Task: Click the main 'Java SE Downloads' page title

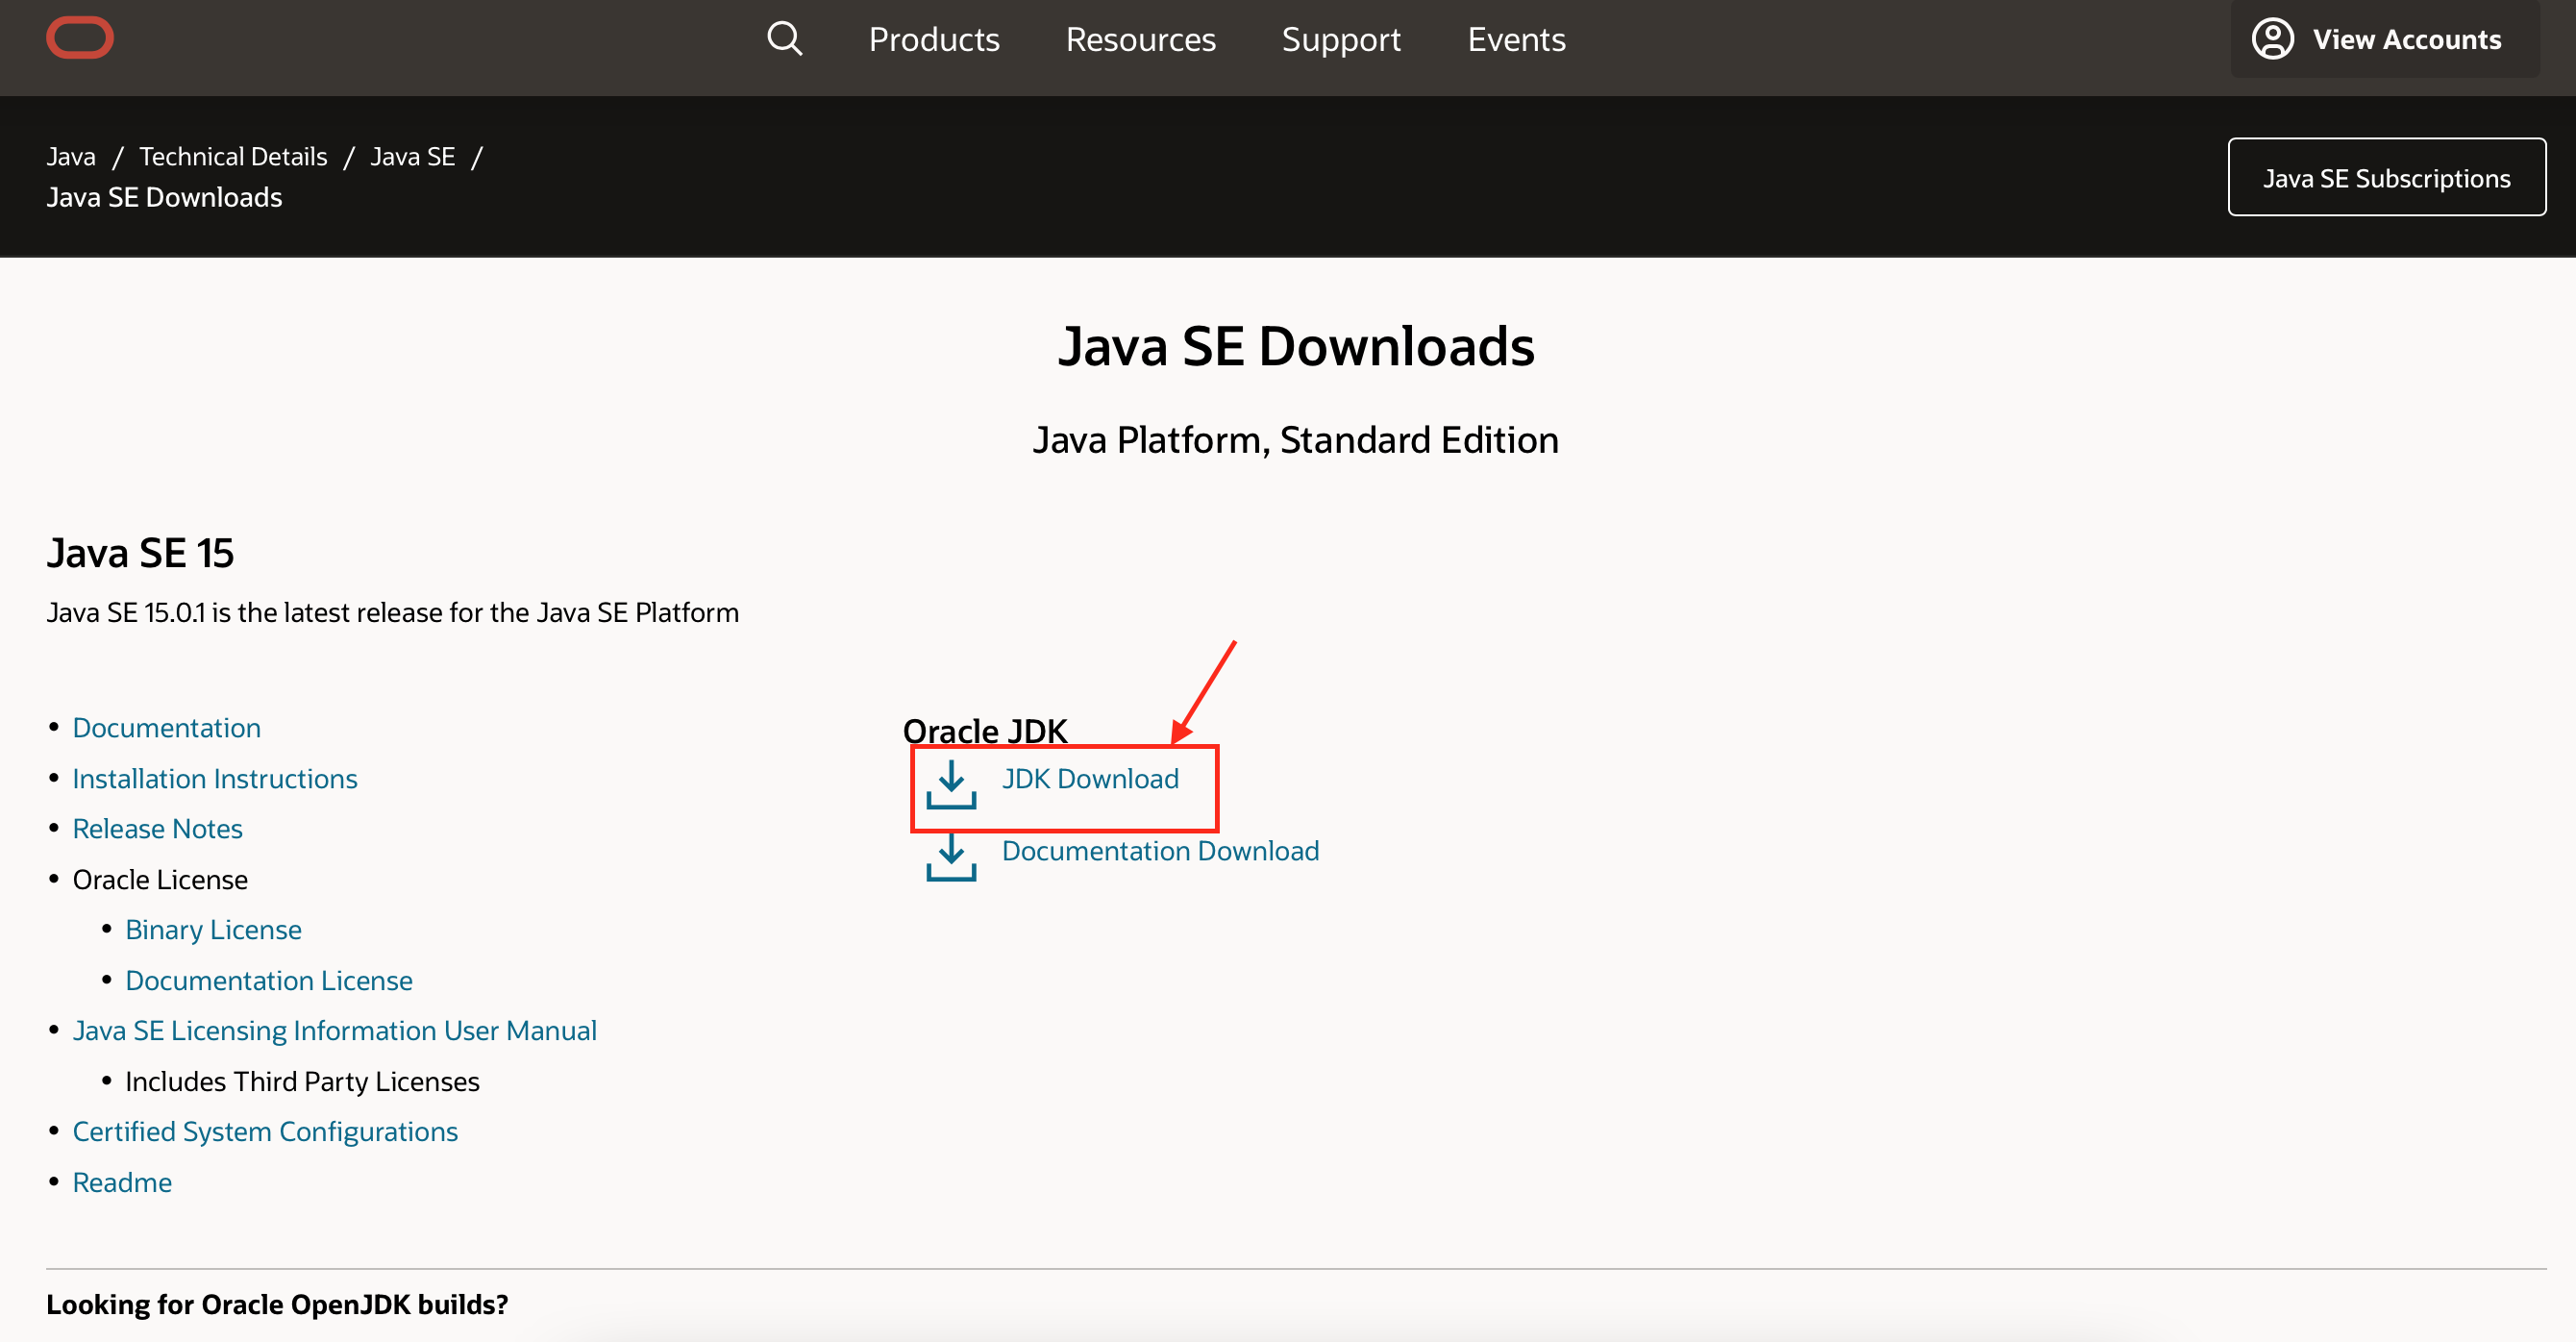Action: pyautogui.click(x=1296, y=346)
